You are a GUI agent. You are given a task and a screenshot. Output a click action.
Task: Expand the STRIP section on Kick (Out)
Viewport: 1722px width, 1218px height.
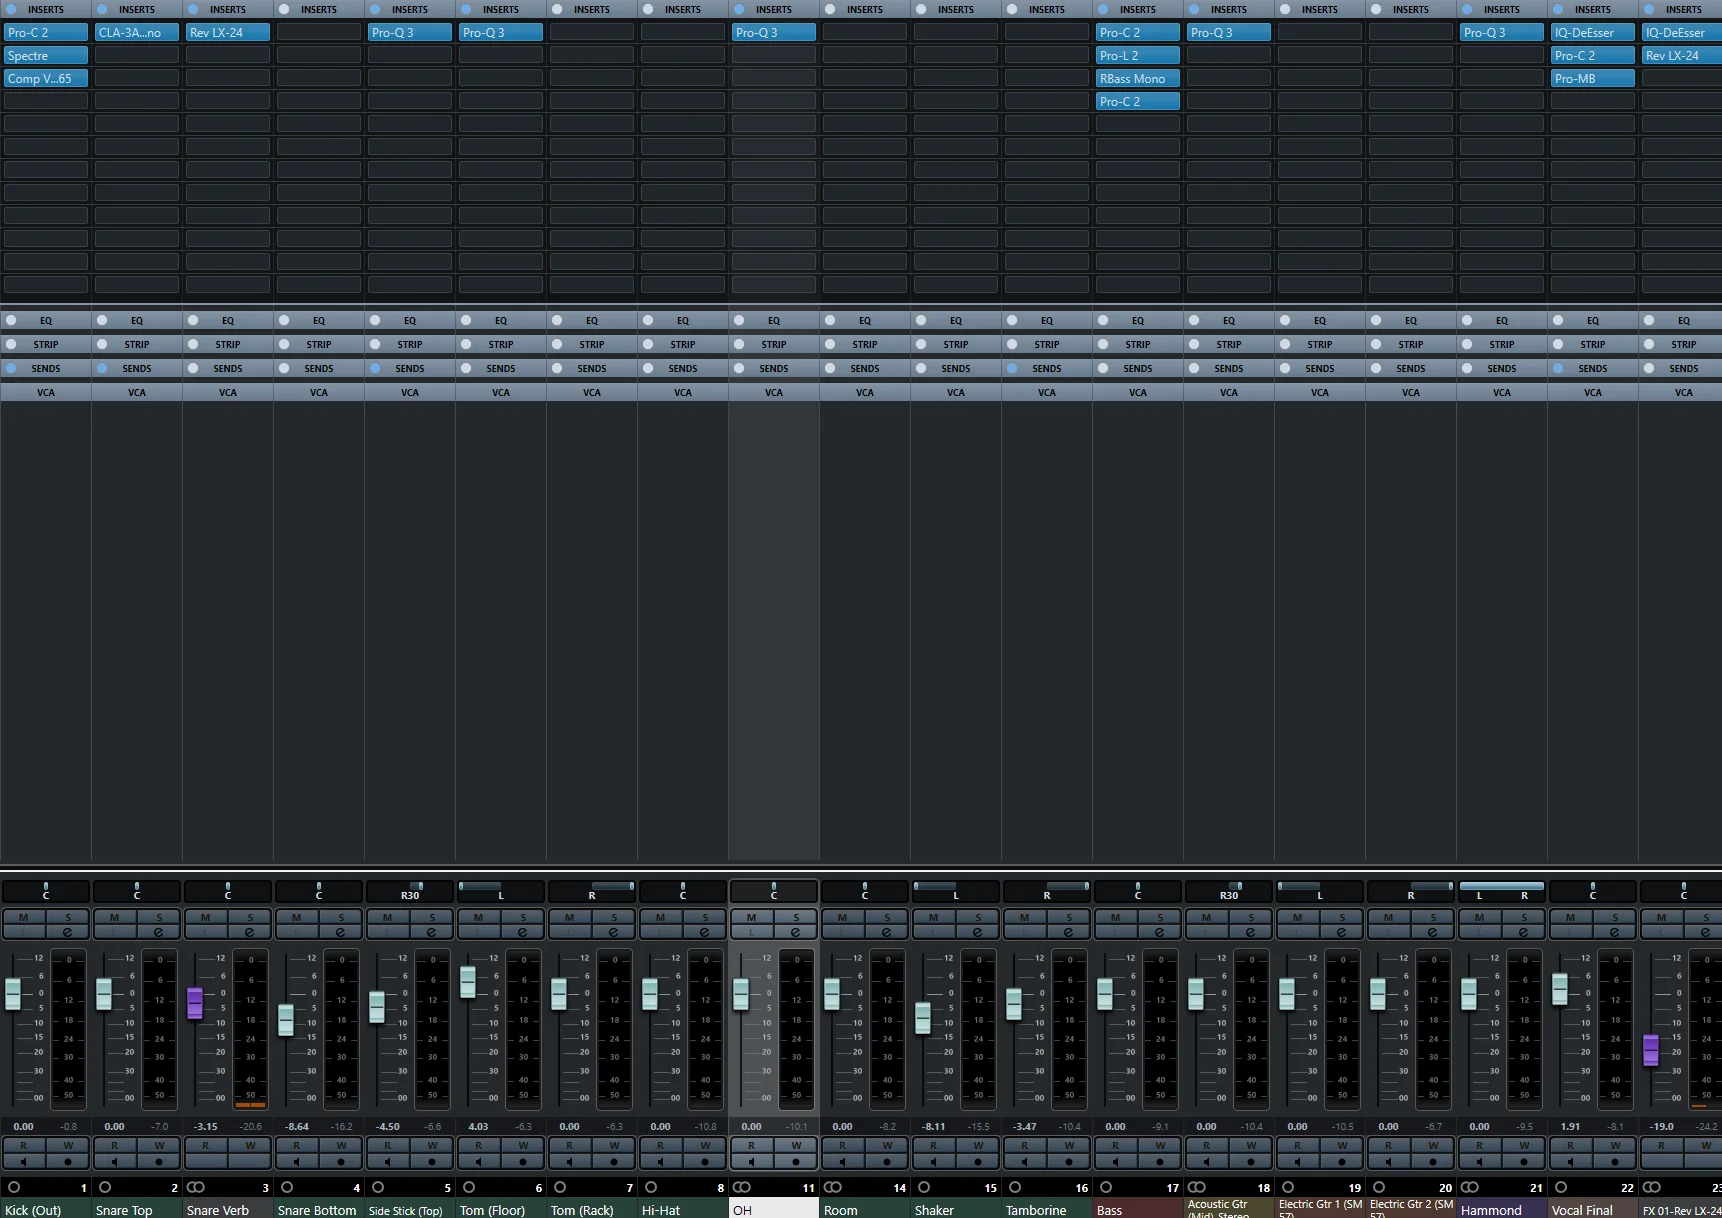coord(46,344)
